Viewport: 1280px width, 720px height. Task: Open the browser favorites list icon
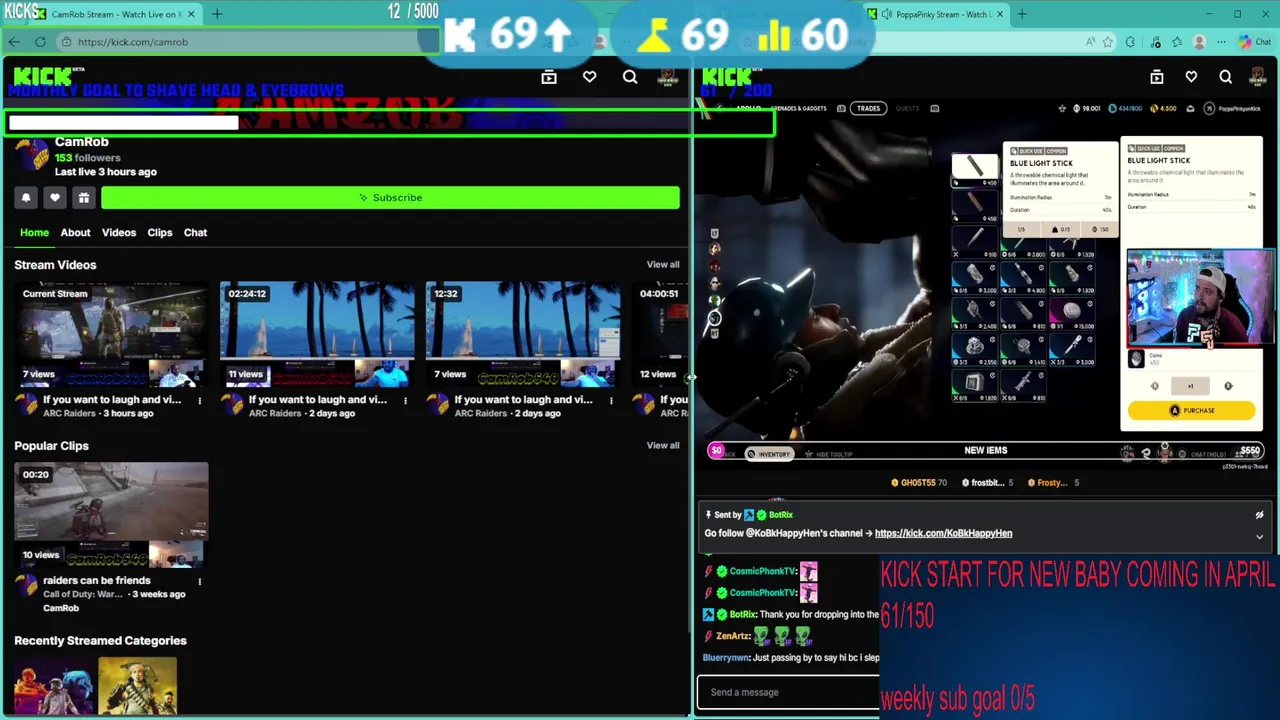point(1177,42)
